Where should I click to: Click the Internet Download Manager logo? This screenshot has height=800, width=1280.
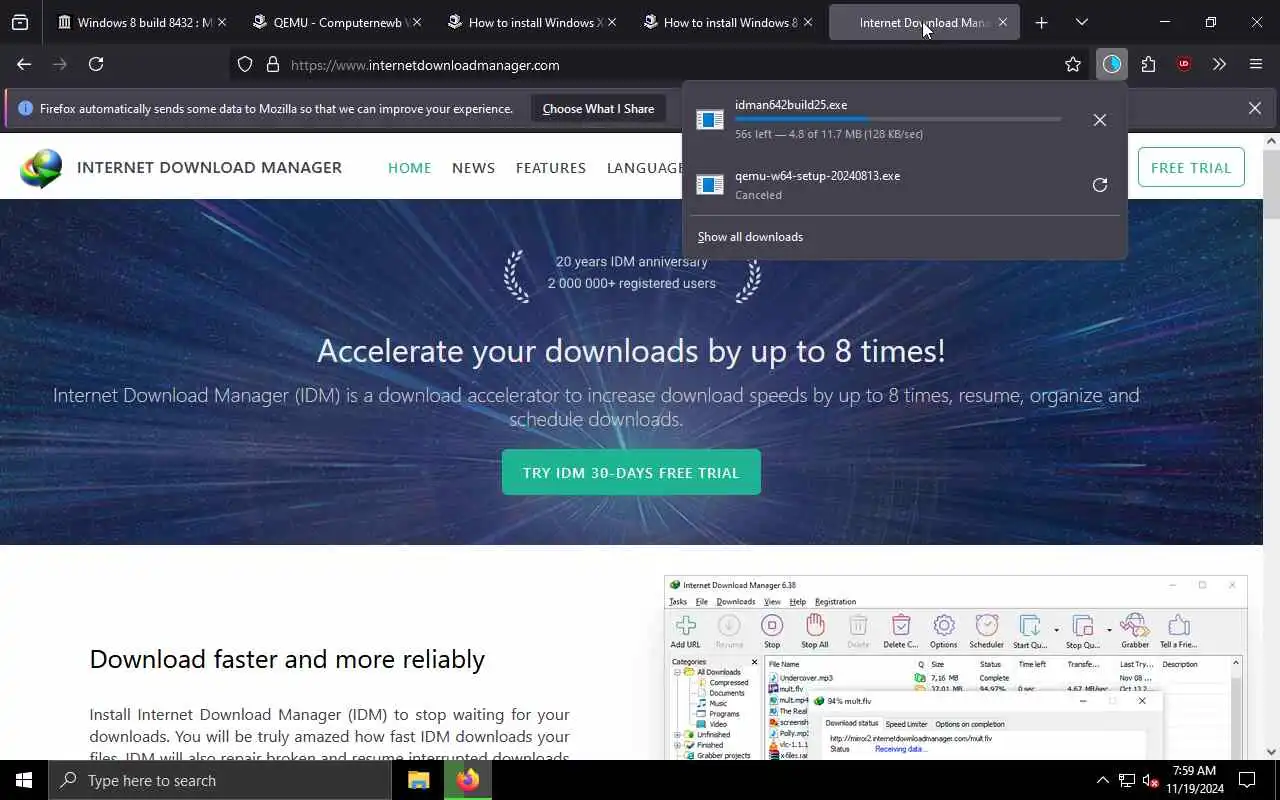(x=181, y=168)
